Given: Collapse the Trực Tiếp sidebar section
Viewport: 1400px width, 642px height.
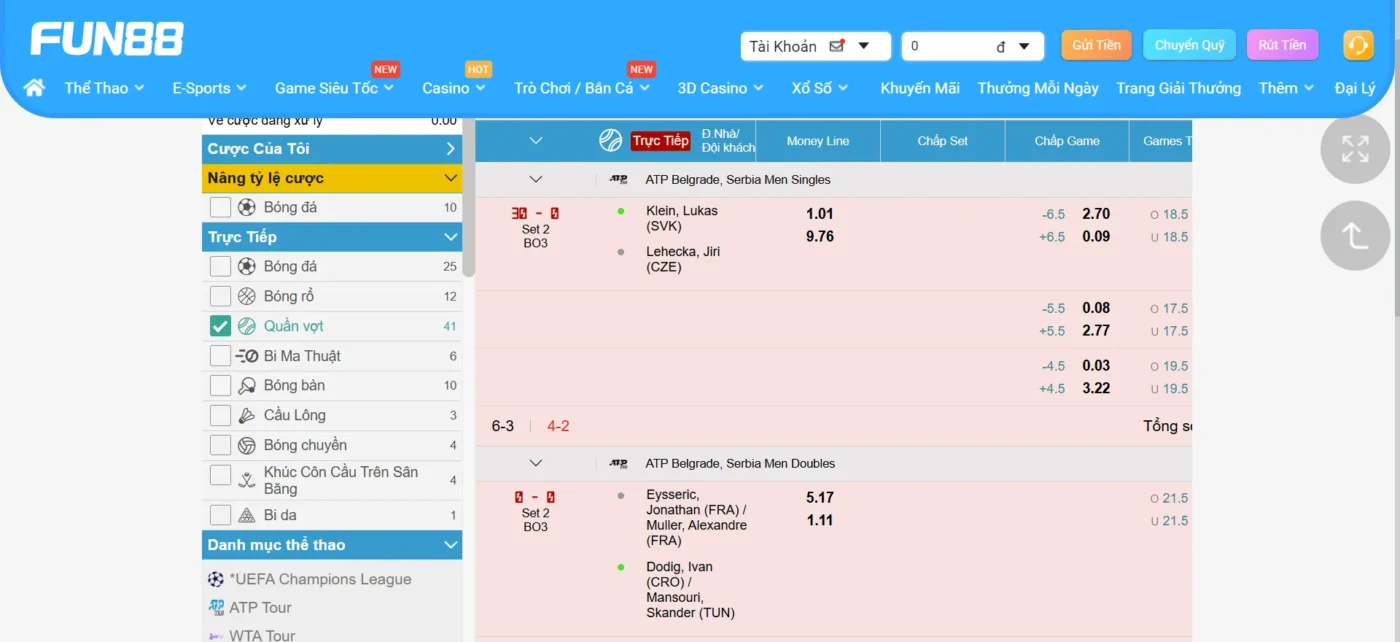Looking at the screenshot, I should 450,237.
